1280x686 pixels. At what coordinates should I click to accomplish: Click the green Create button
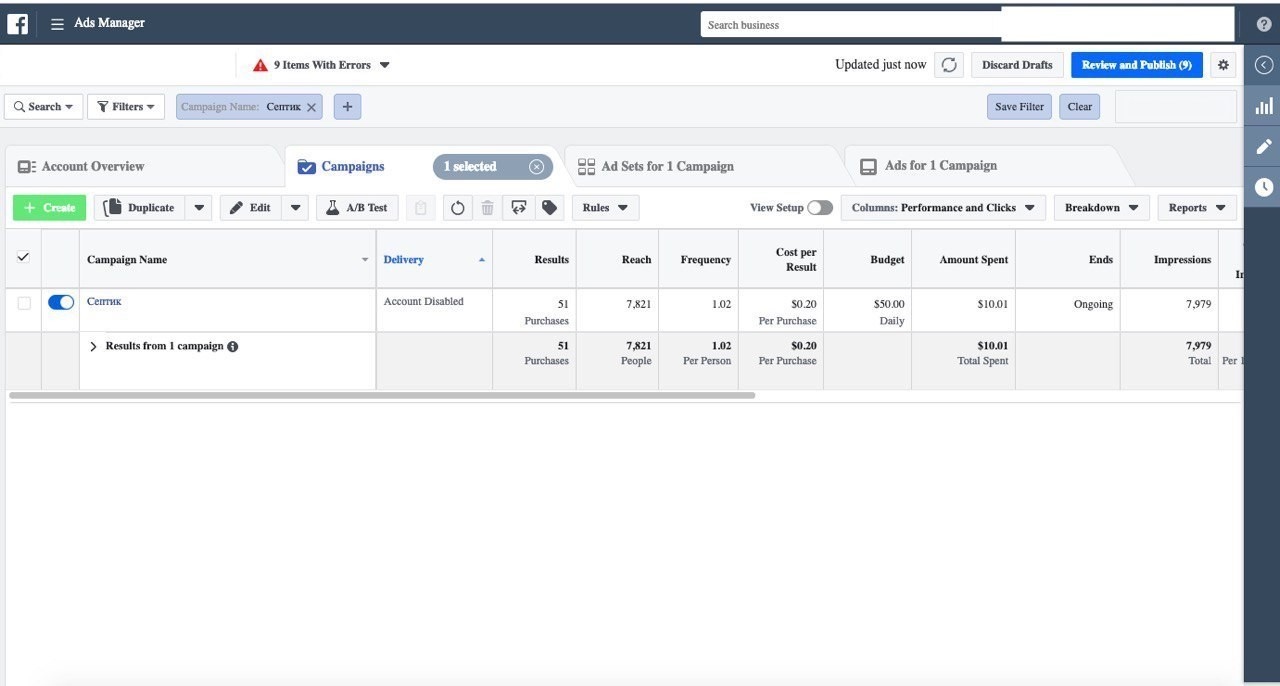49,208
